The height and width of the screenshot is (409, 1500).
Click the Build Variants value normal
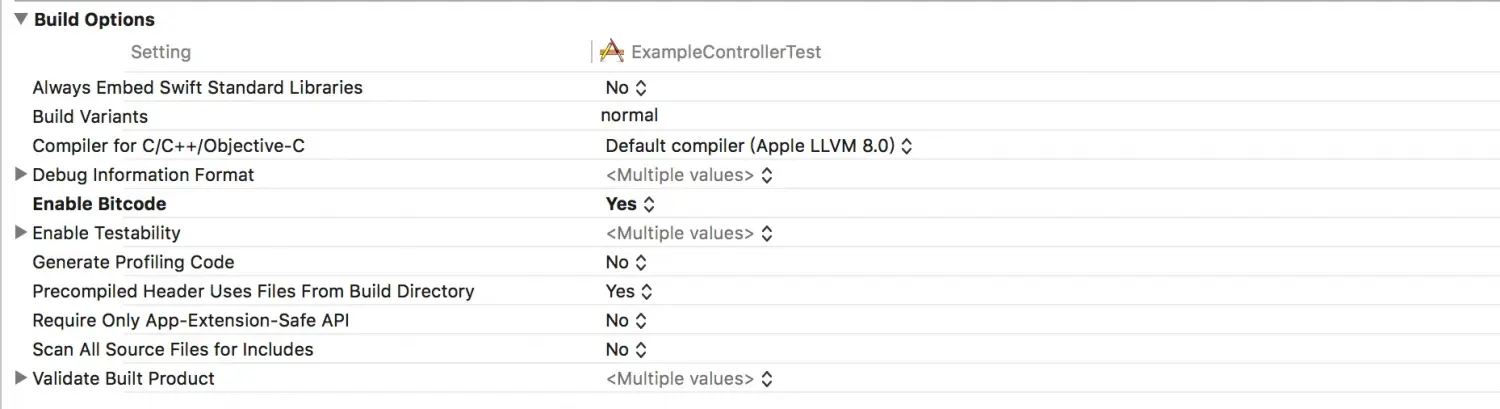pos(629,116)
